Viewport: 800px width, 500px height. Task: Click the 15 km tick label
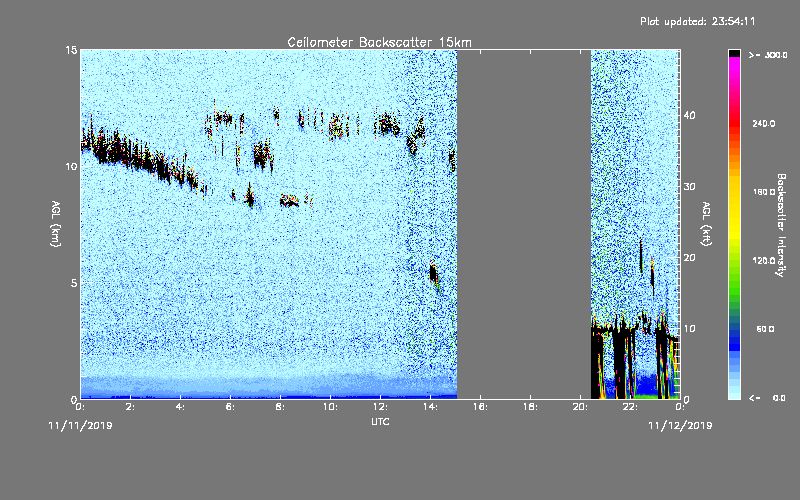pos(71,50)
